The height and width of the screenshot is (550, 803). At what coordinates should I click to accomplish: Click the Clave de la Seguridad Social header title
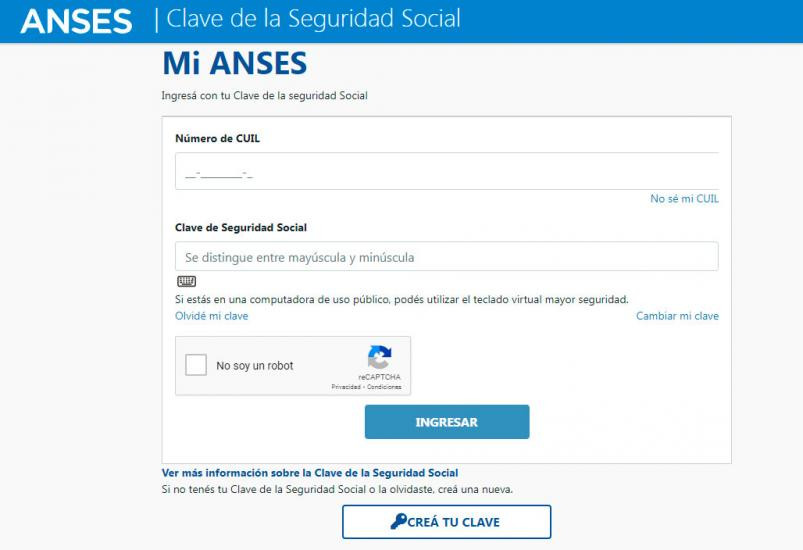[313, 19]
